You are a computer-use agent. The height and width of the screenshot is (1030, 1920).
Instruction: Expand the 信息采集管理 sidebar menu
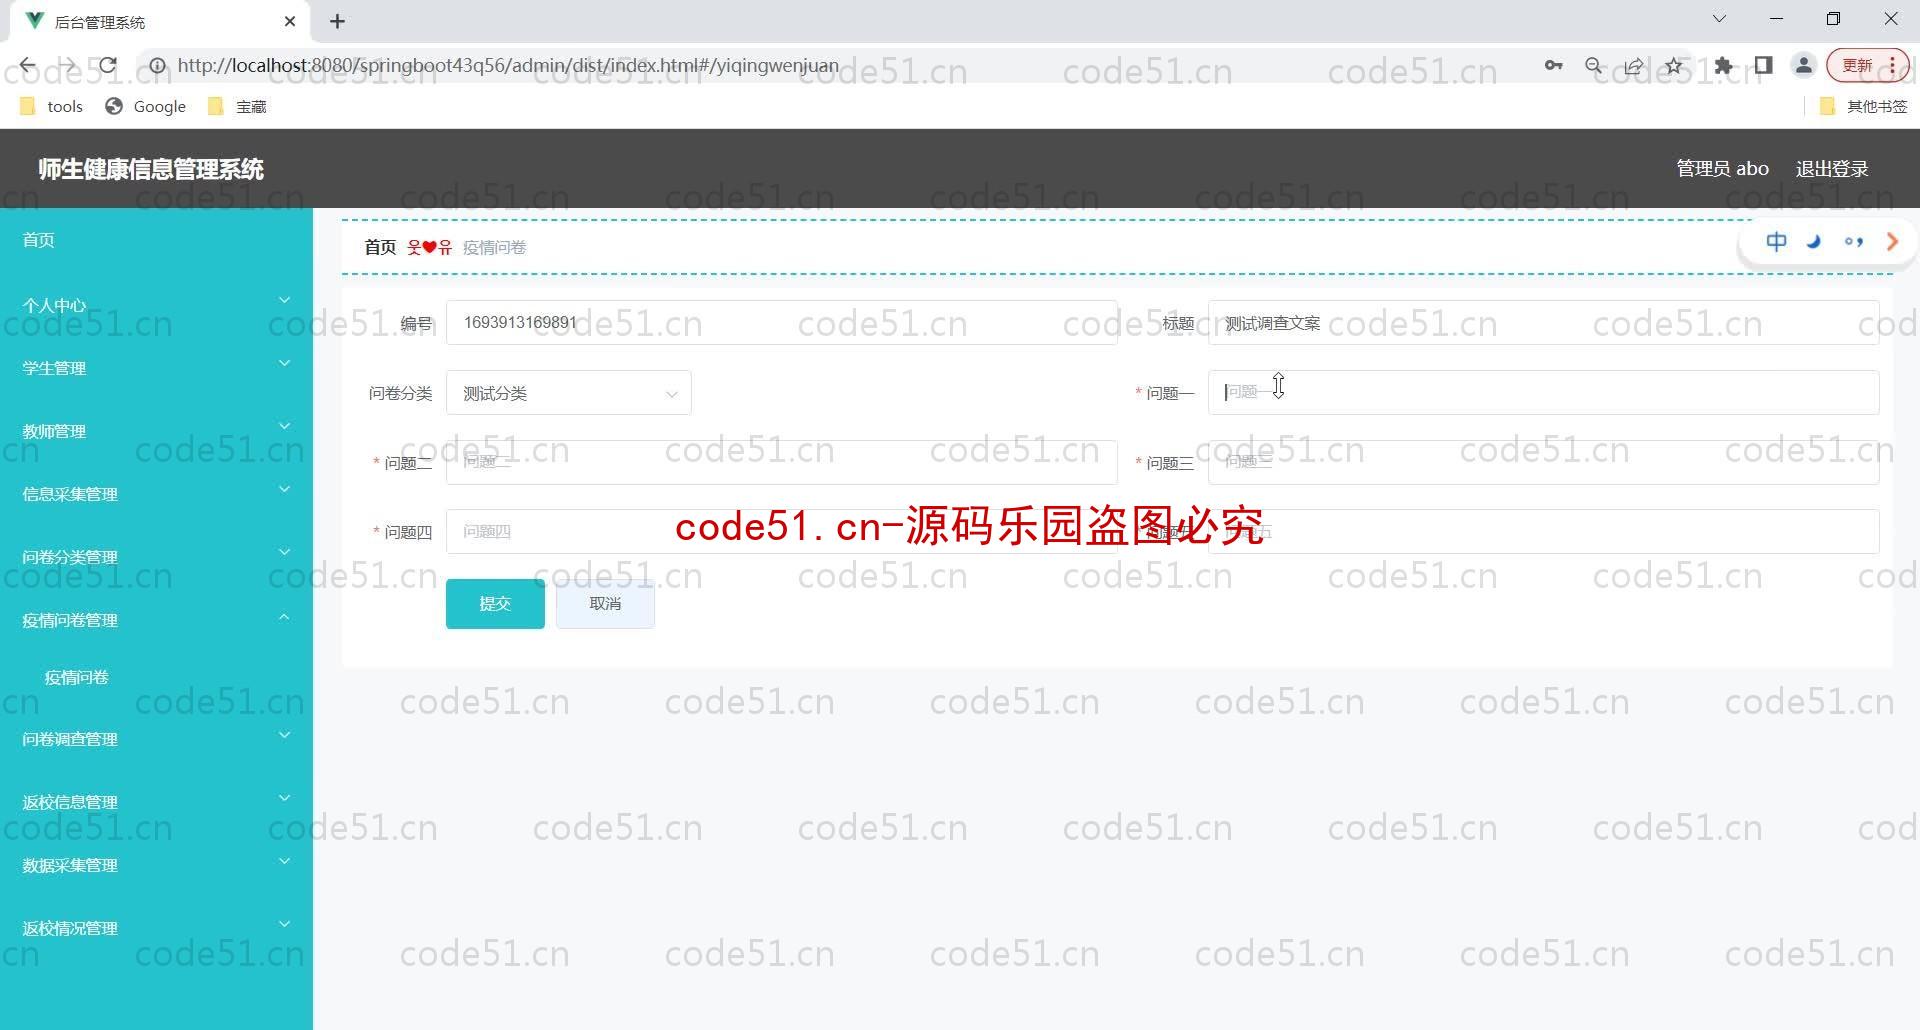pos(156,493)
